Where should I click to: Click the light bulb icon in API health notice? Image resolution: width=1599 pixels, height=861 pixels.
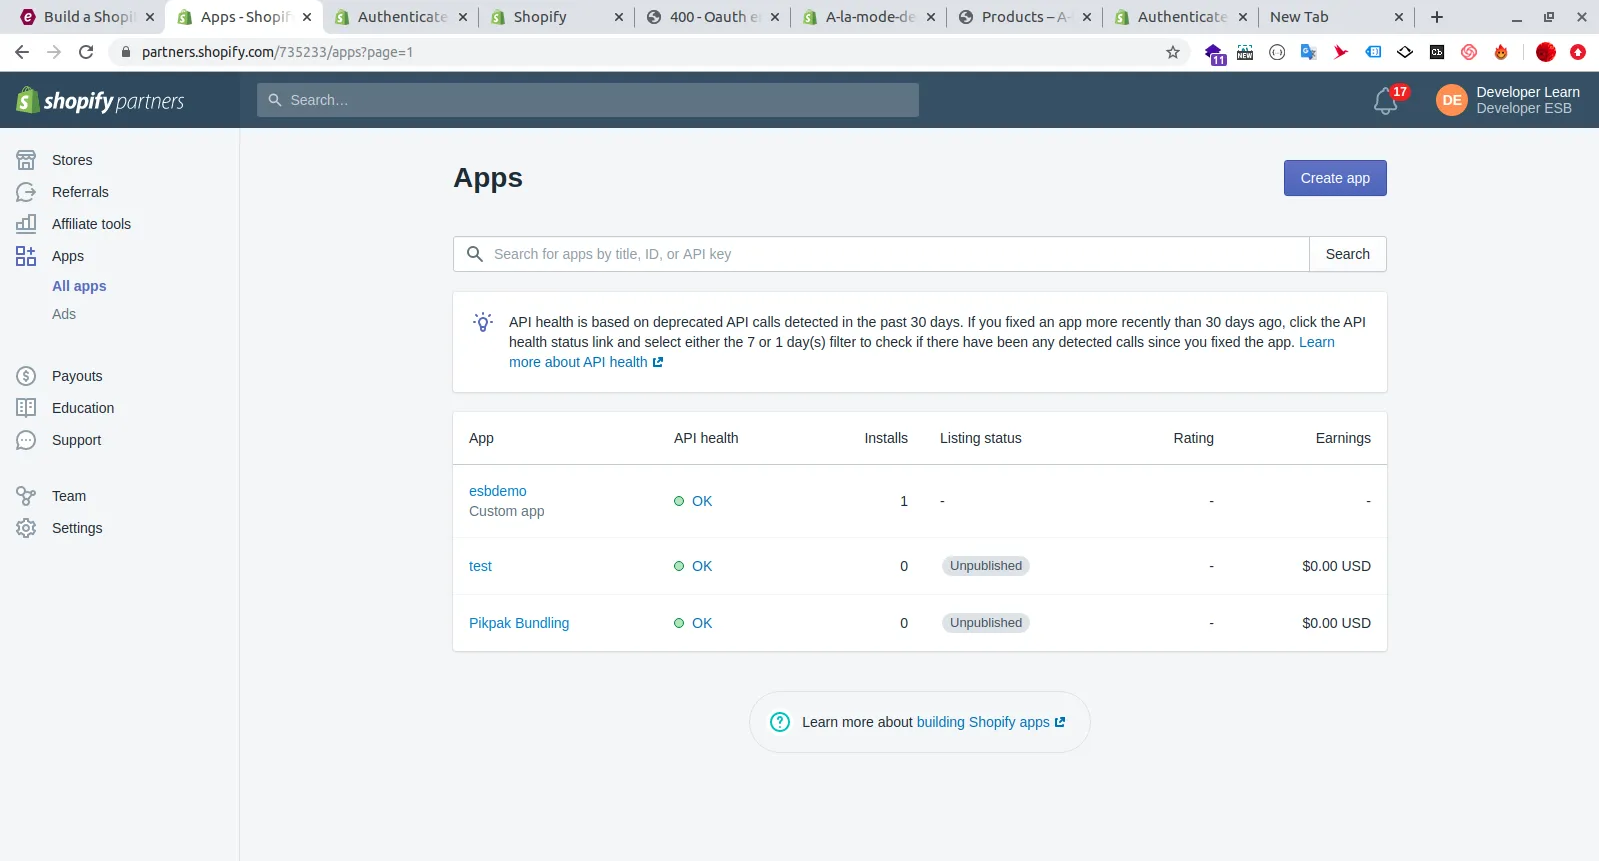483,322
